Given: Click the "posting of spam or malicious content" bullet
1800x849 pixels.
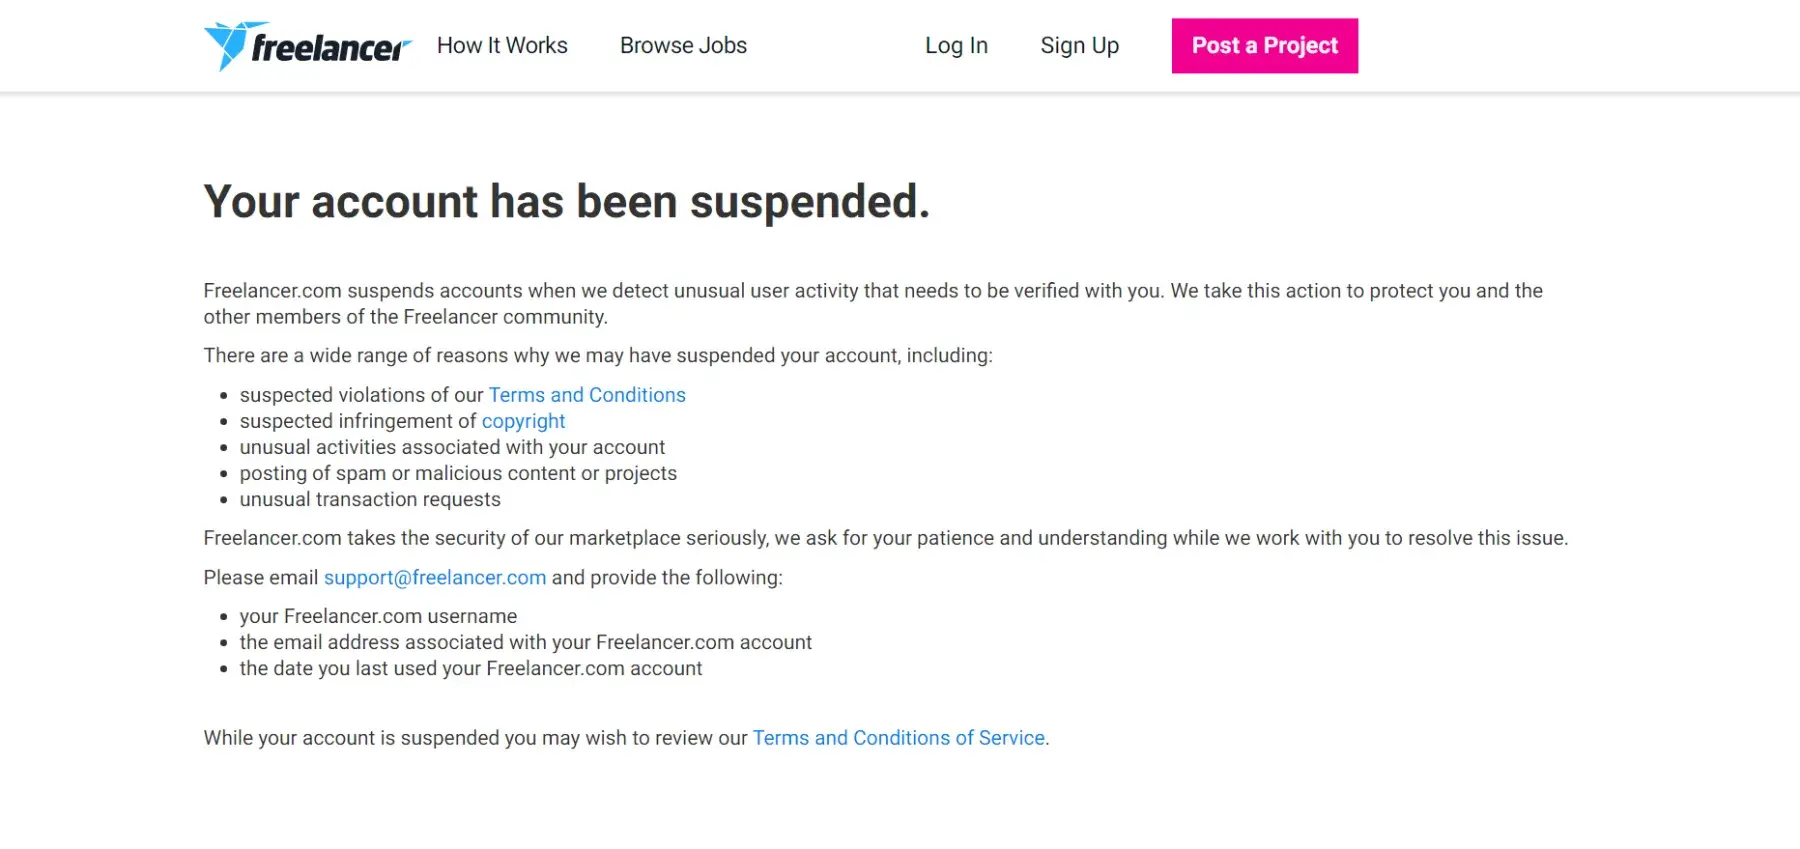Looking at the screenshot, I should coord(458,473).
